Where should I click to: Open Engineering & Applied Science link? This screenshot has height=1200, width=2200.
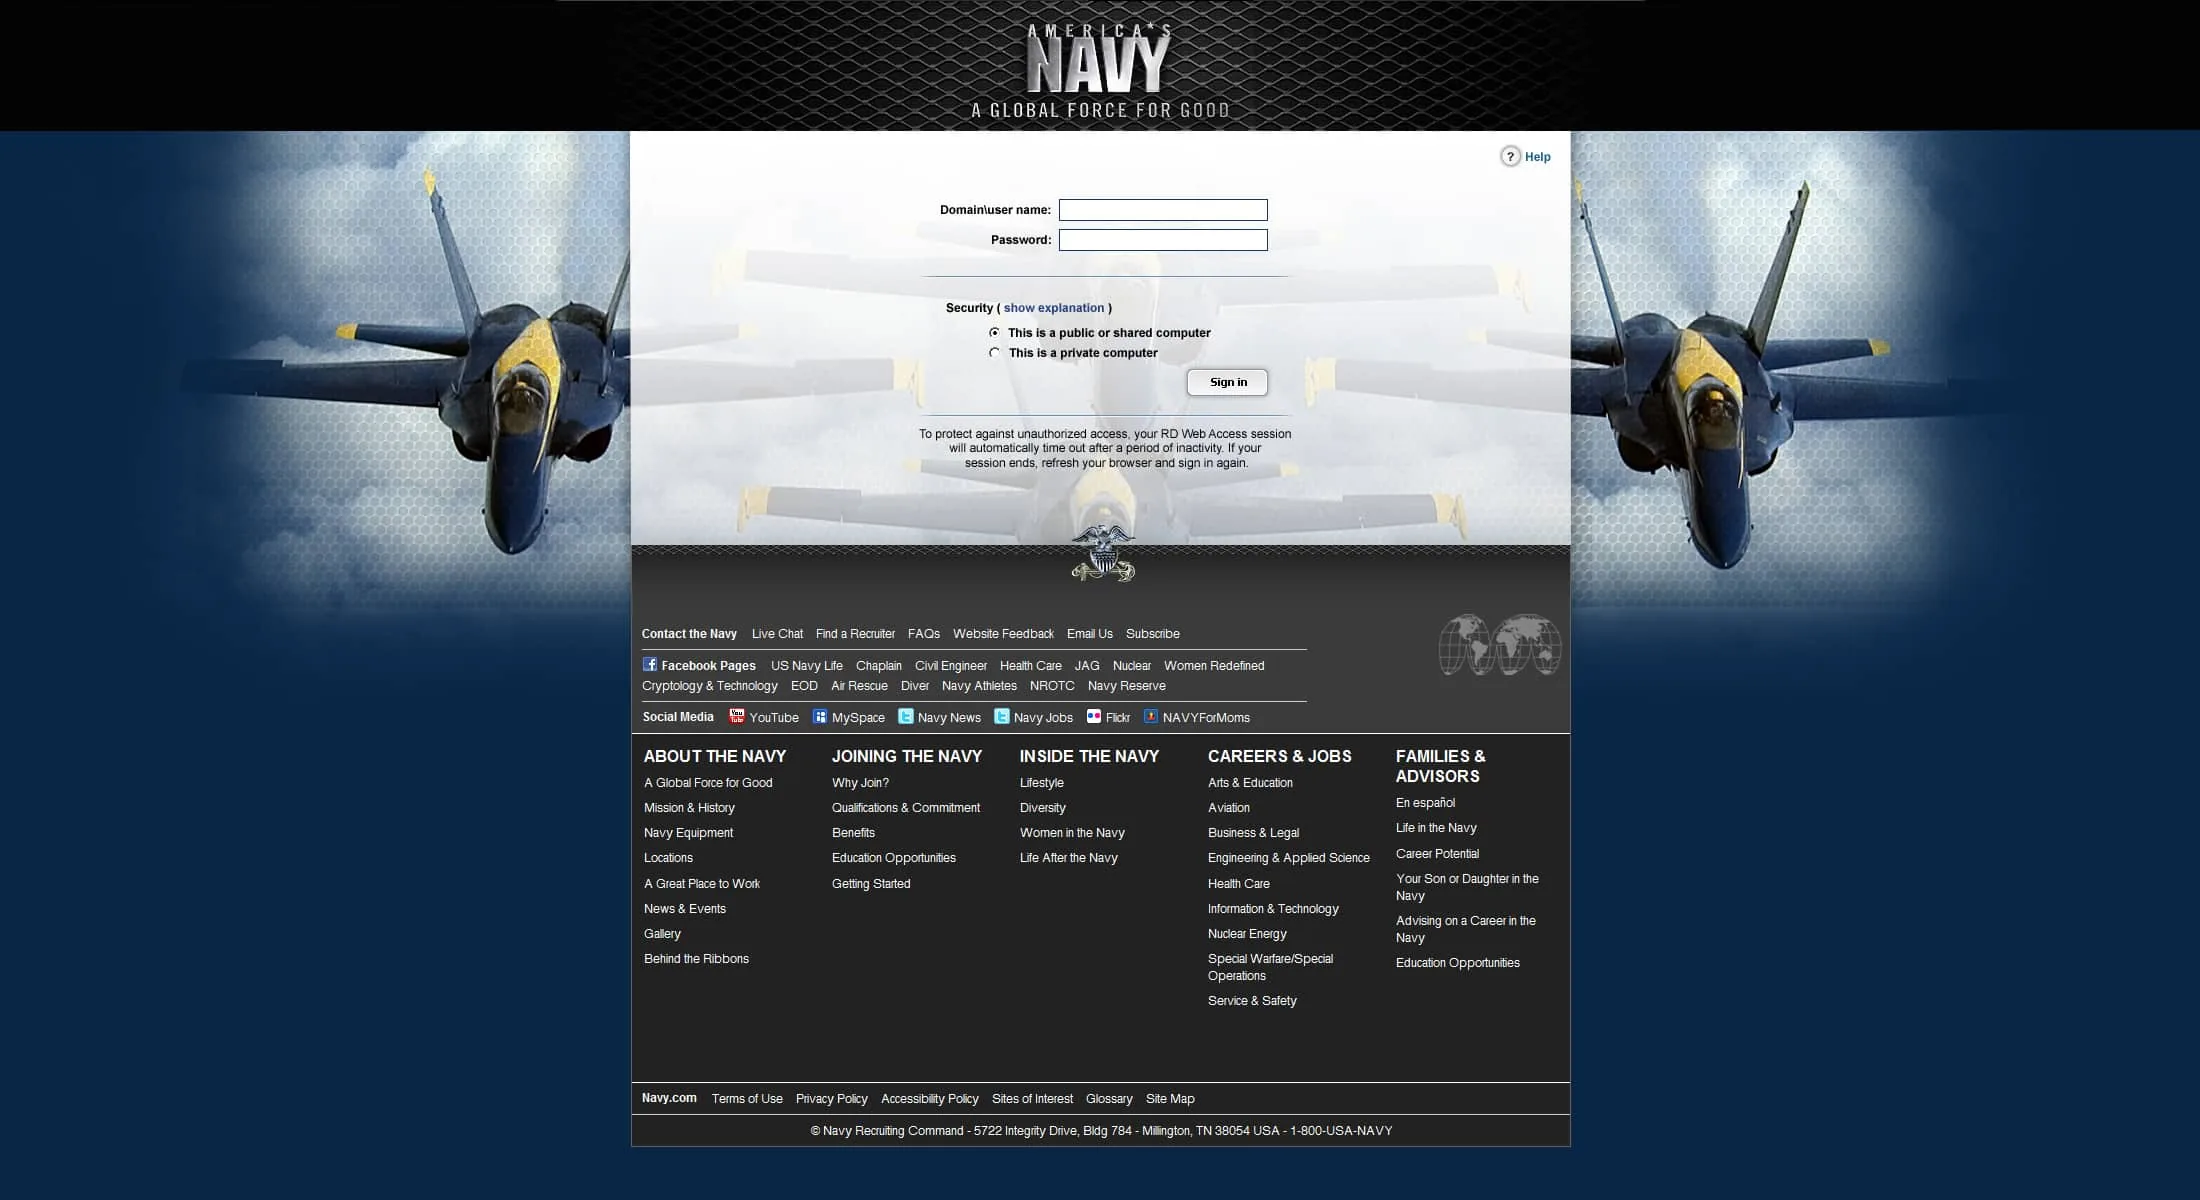[1288, 858]
